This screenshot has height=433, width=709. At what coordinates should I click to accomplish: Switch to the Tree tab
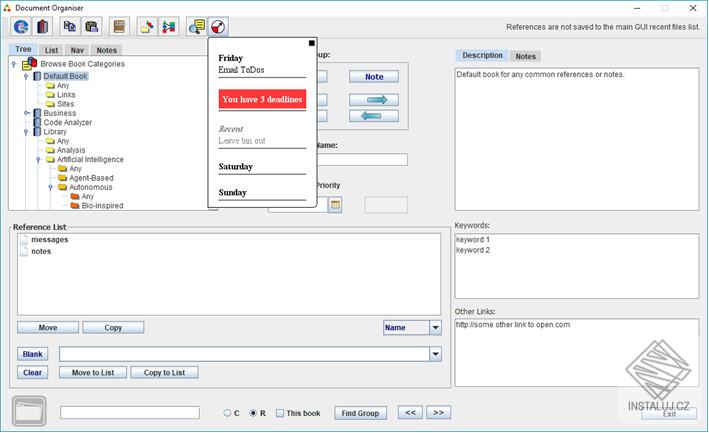click(x=23, y=49)
